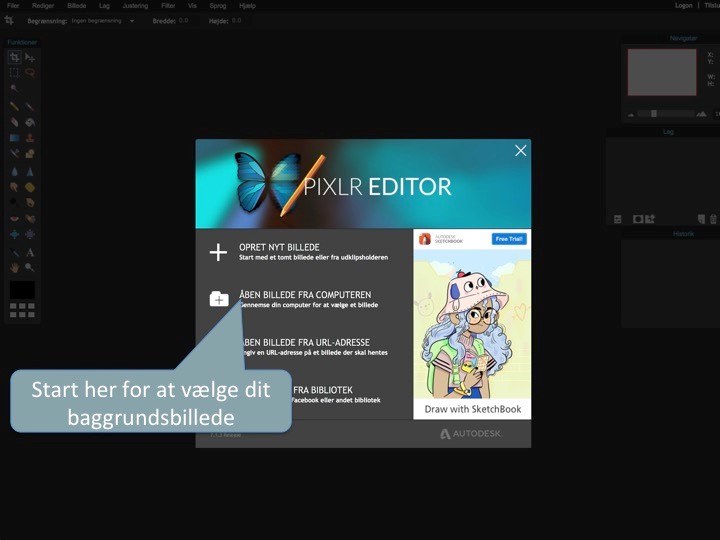The image size is (720, 540).
Task: Select the Color Replace tool
Action: (x=15, y=153)
